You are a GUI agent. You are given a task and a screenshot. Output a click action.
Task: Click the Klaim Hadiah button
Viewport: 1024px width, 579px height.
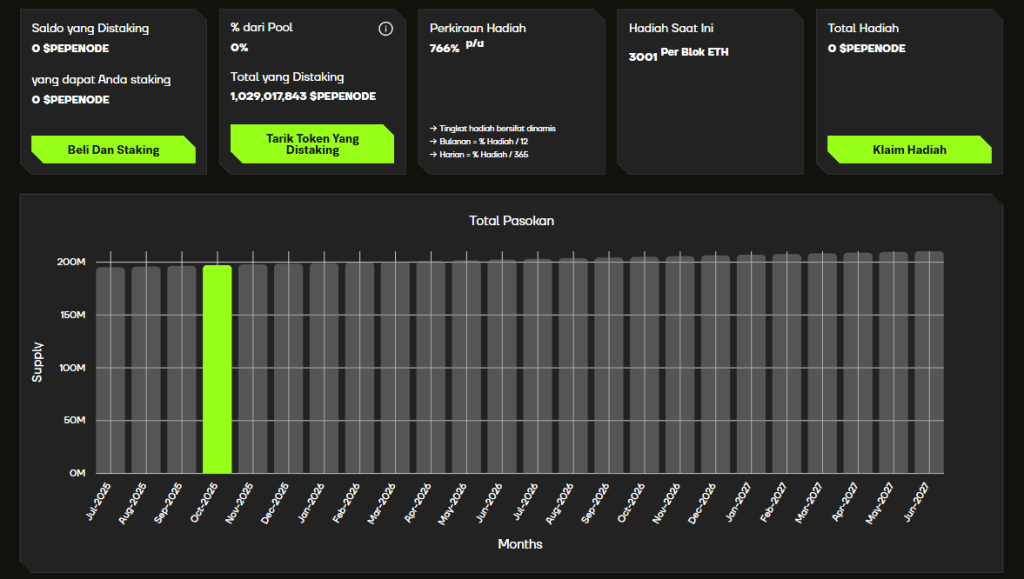click(x=909, y=149)
